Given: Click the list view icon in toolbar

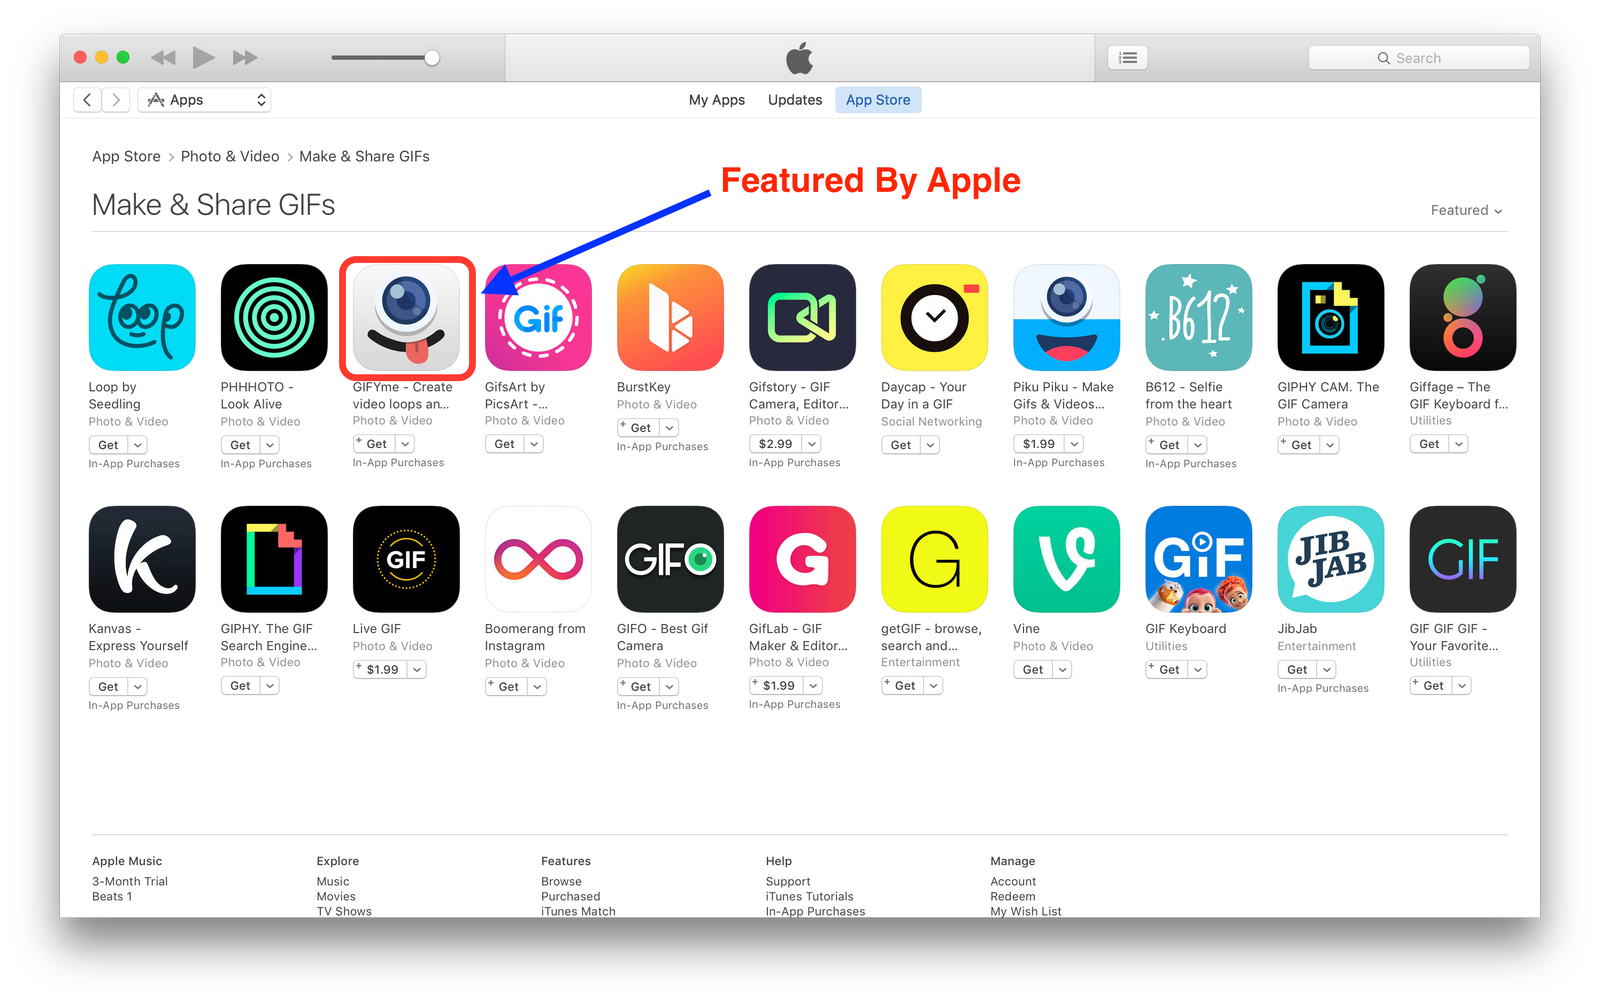Looking at the screenshot, I should click(x=1128, y=58).
